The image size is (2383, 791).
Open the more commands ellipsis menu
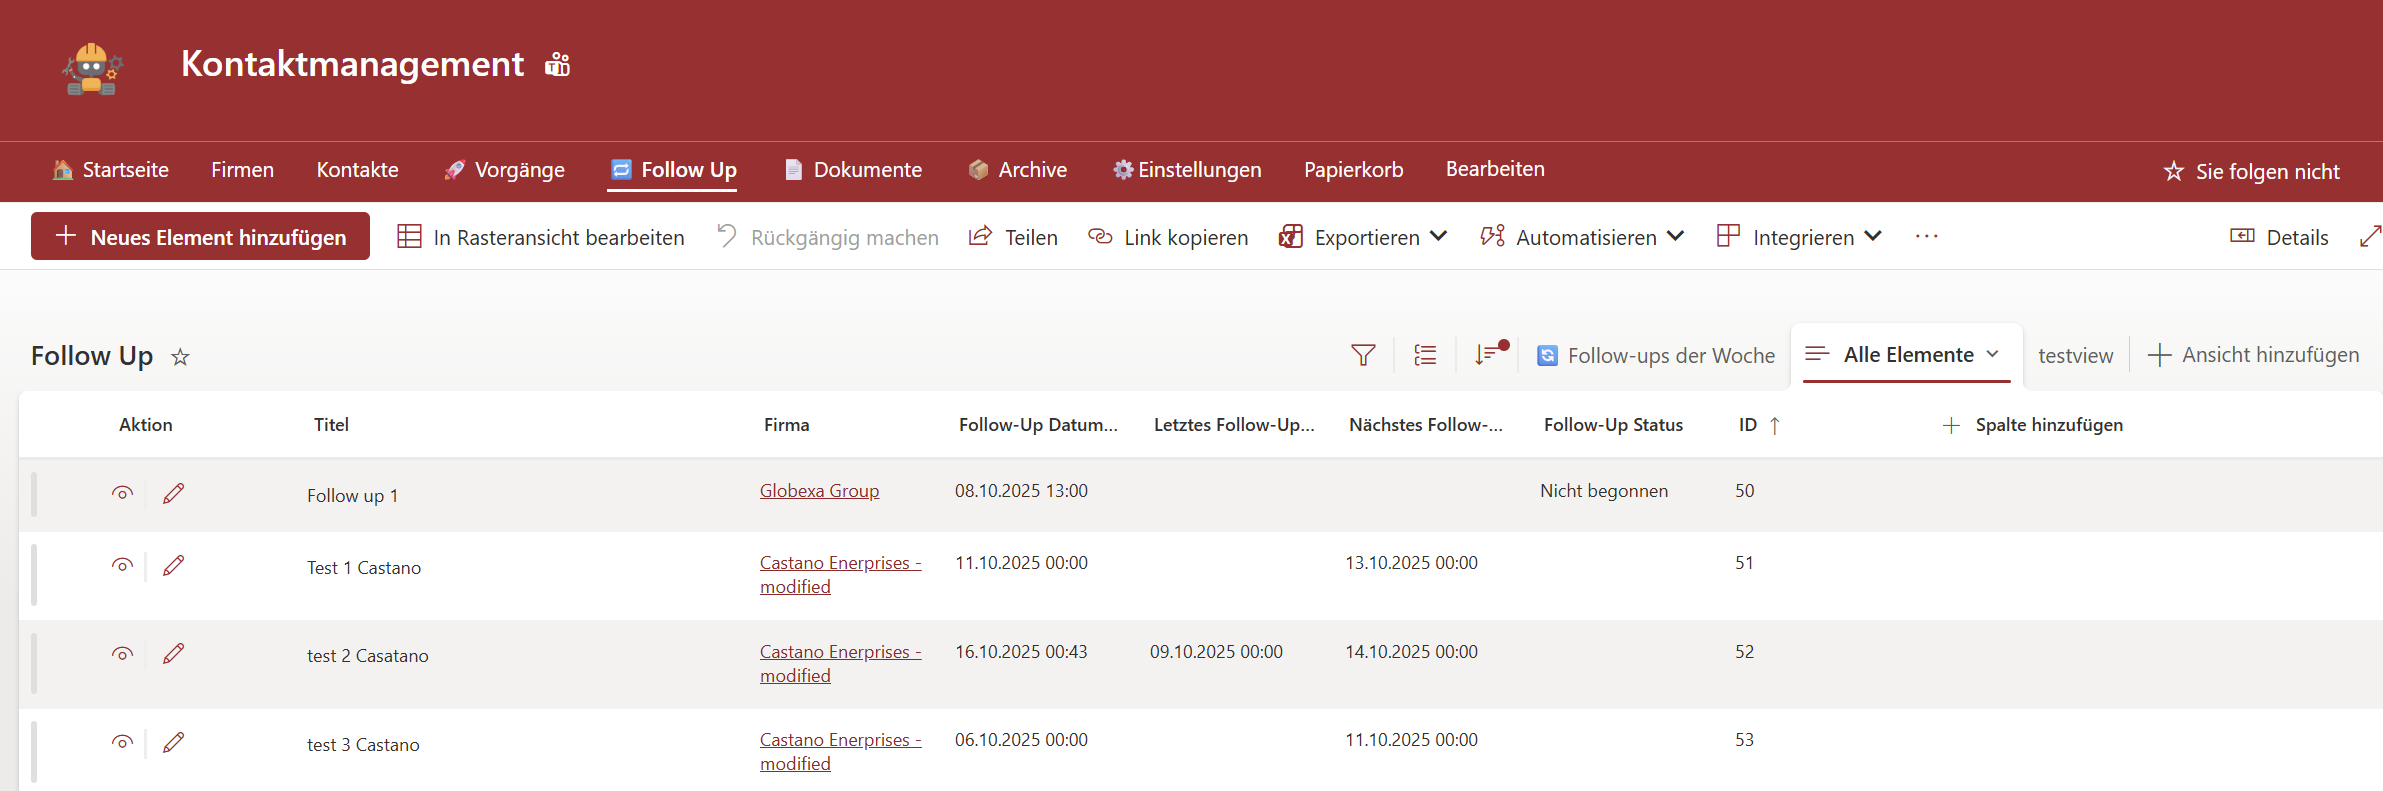[1926, 237]
